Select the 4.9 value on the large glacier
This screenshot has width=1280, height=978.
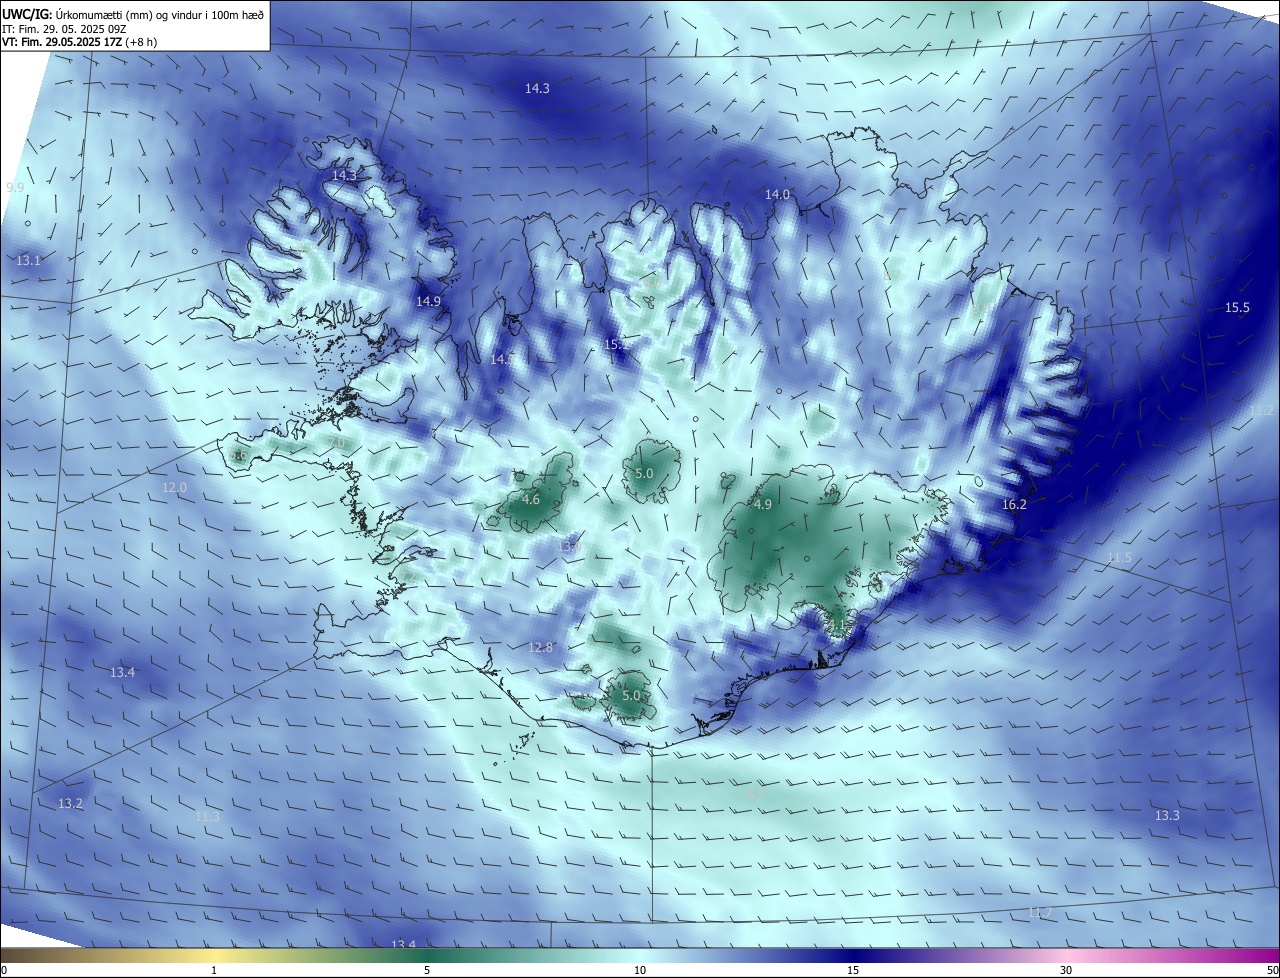[x=763, y=505]
